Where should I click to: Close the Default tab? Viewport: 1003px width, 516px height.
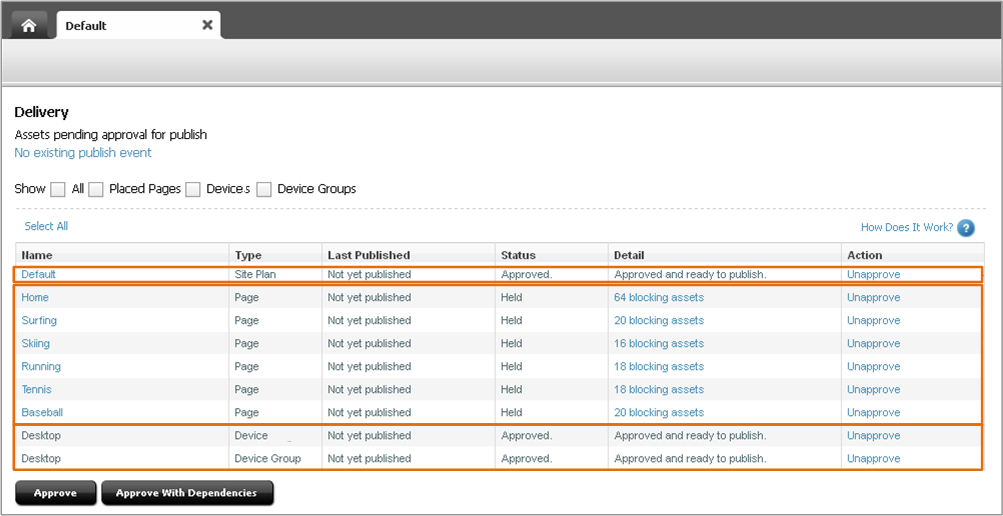tap(207, 25)
